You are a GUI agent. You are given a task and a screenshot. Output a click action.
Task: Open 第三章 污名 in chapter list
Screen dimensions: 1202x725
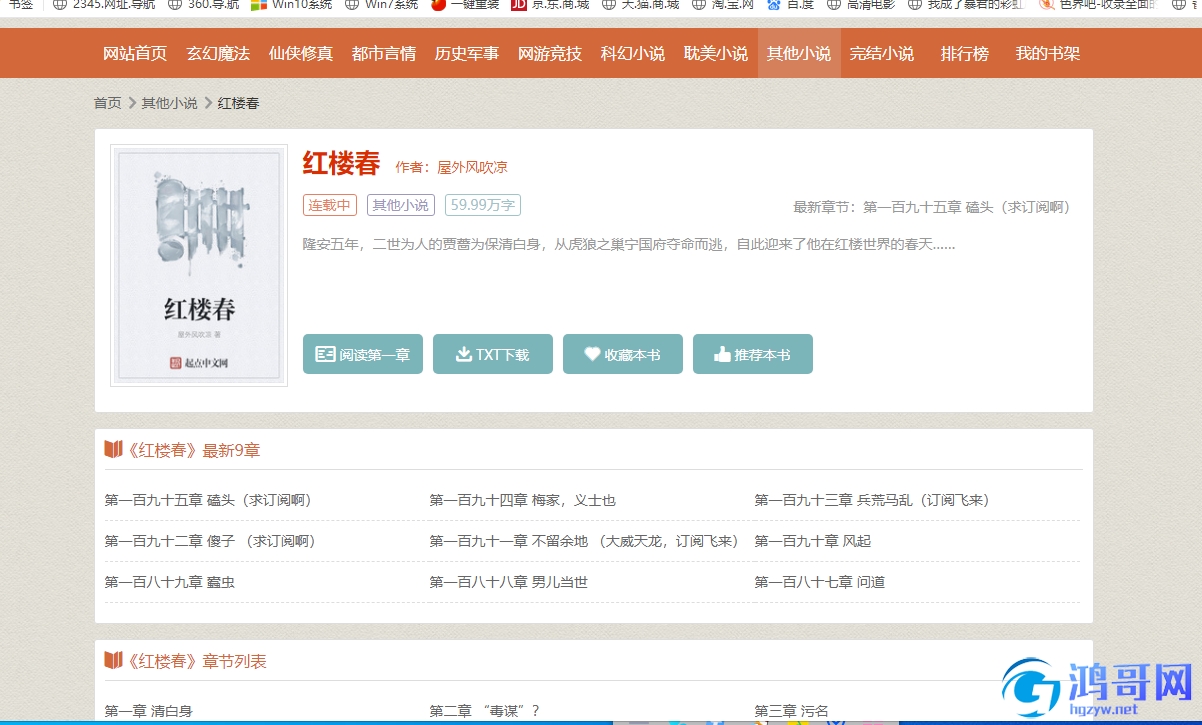pyautogui.click(x=792, y=711)
